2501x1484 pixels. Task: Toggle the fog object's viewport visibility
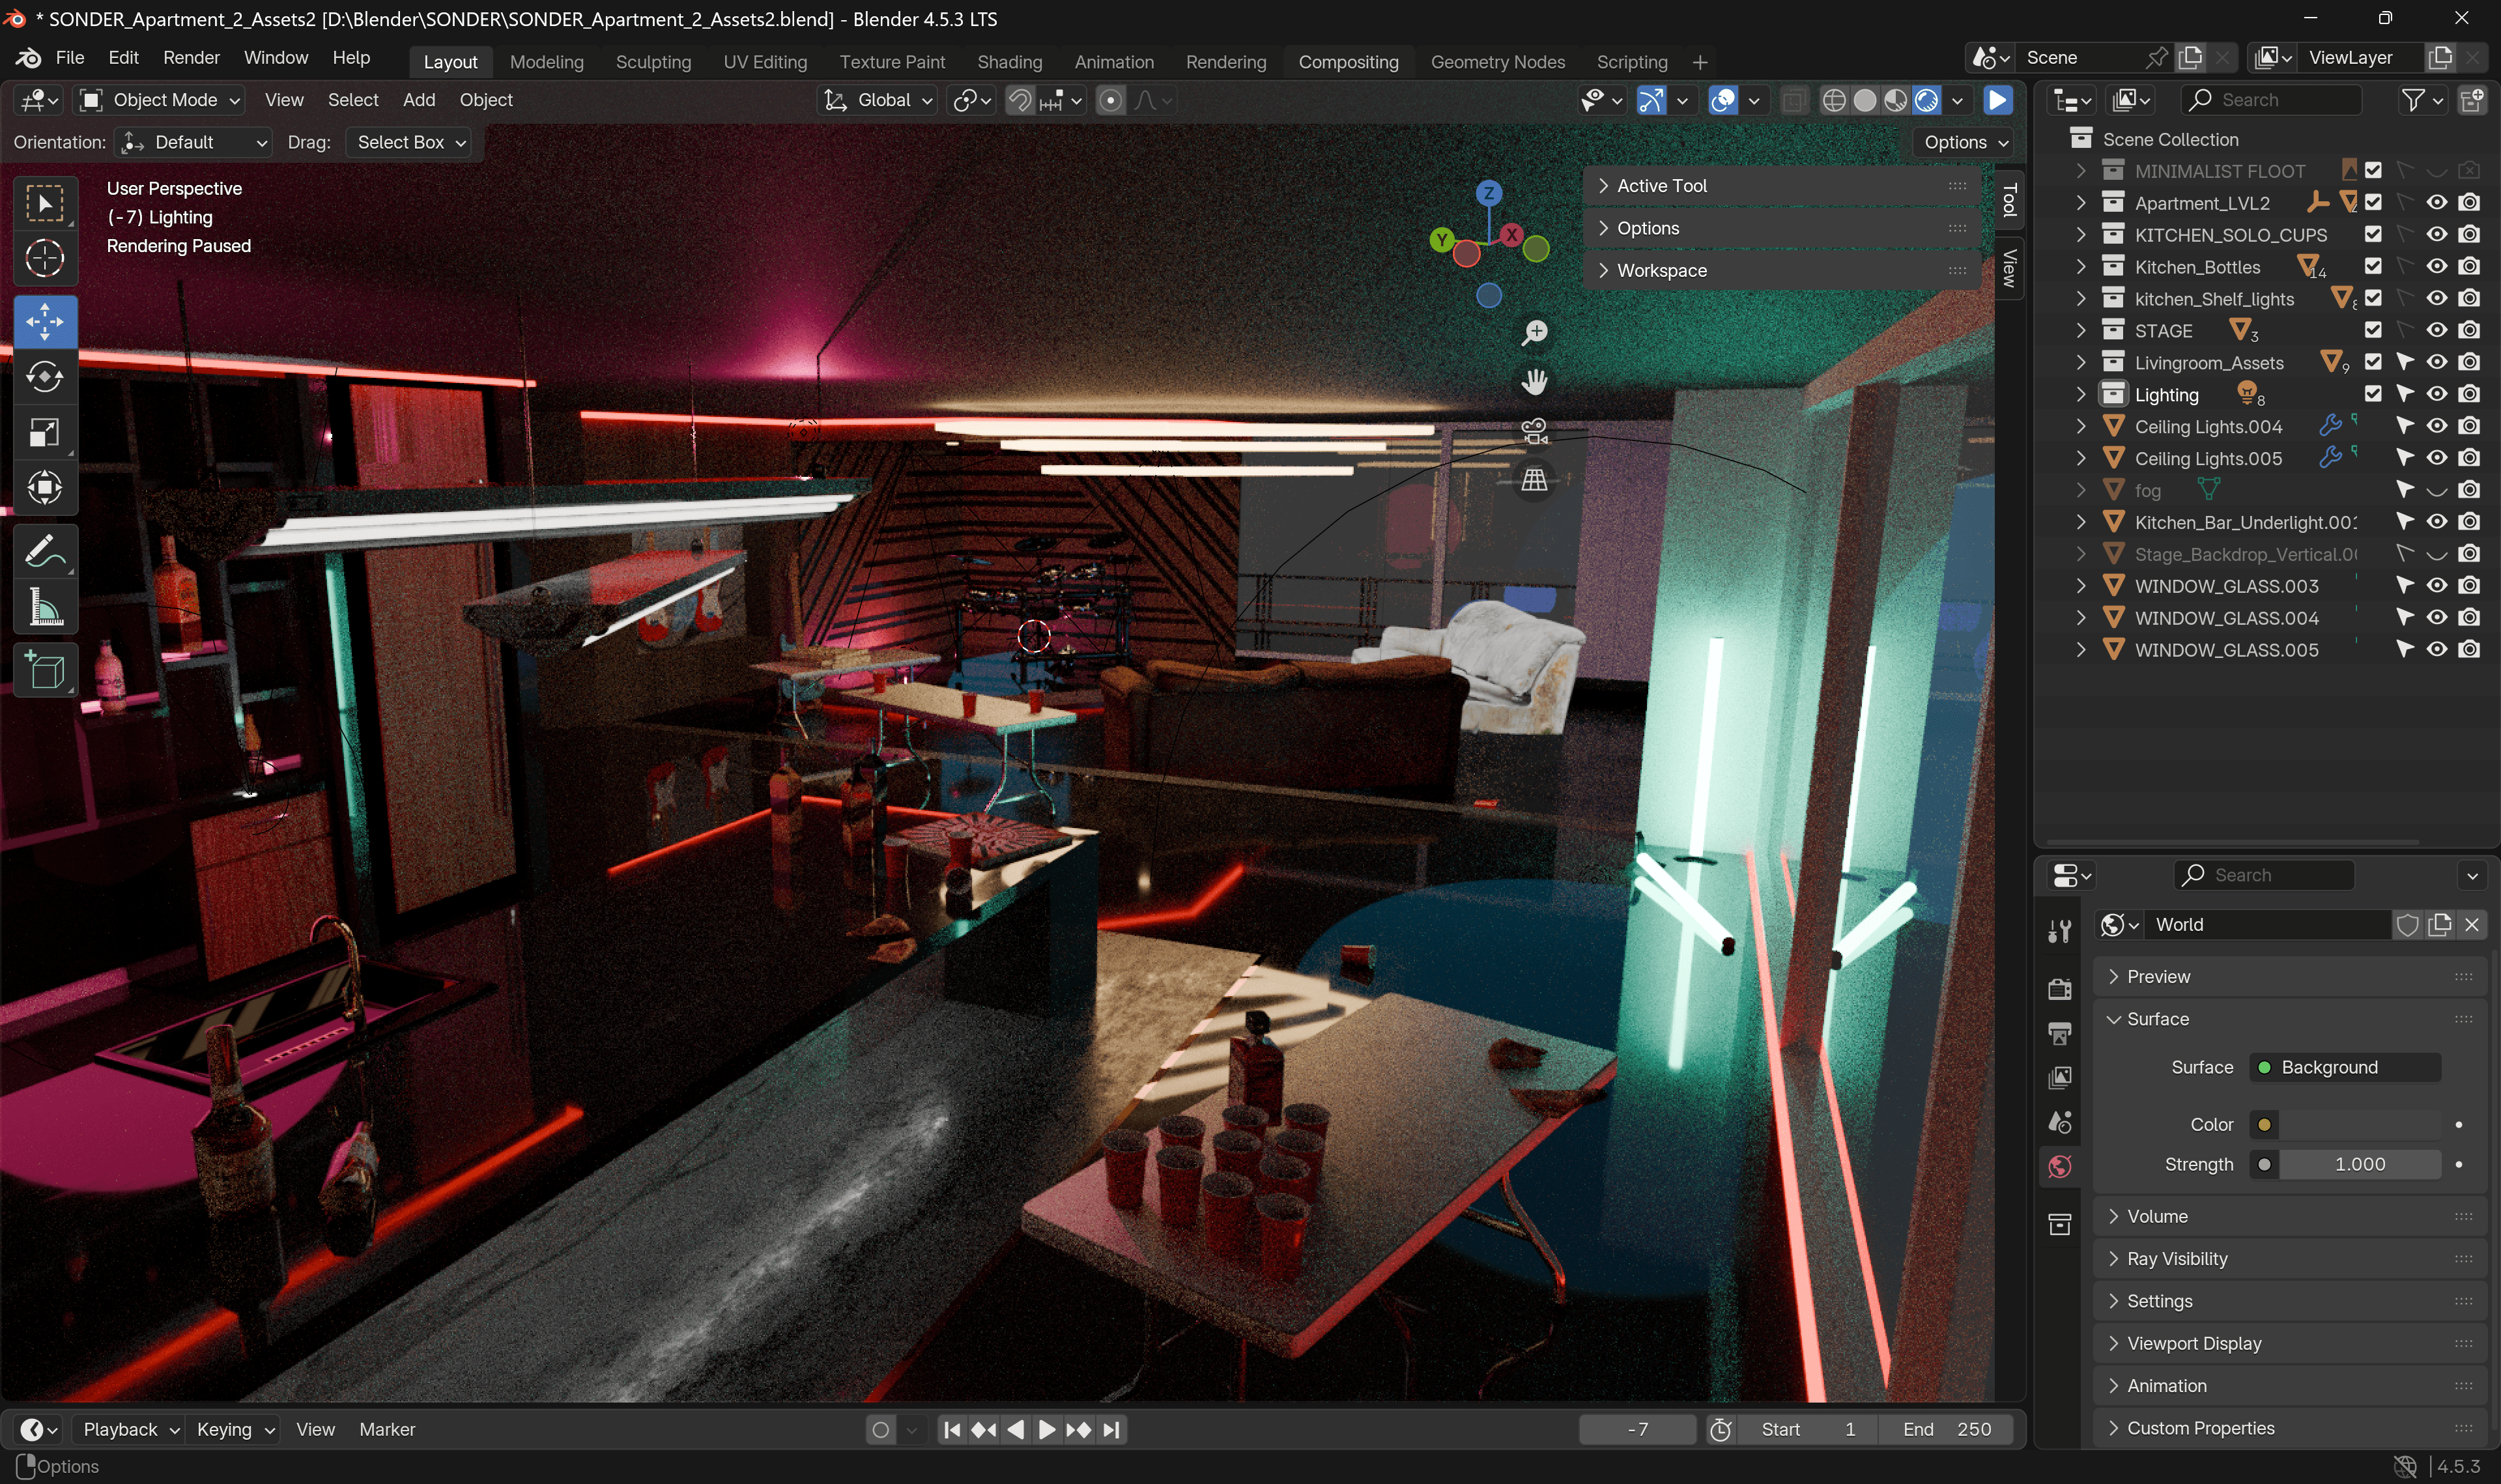point(2436,490)
